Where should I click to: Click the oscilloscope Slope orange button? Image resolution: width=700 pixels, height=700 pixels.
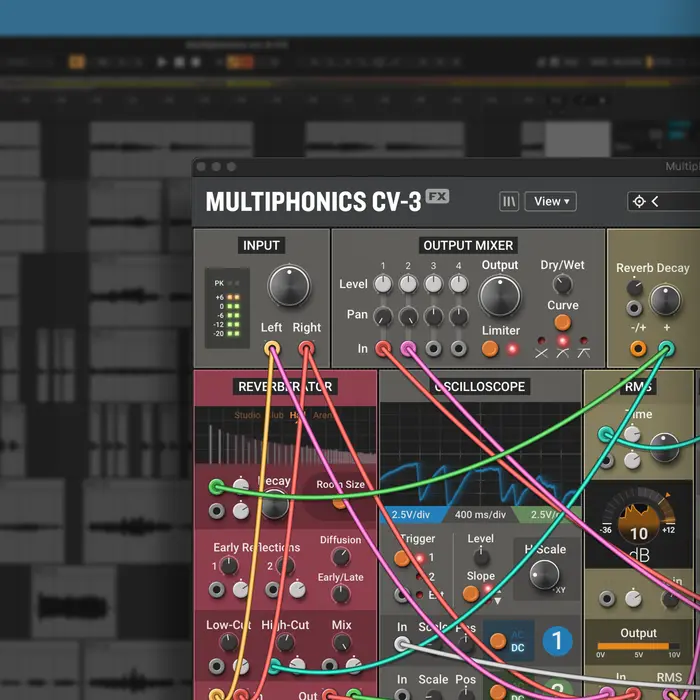click(470, 594)
